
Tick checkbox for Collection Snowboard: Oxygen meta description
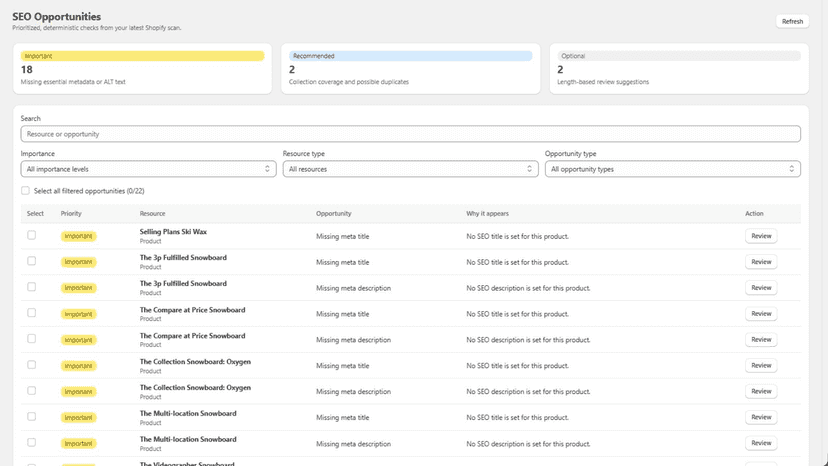[x=32, y=390]
